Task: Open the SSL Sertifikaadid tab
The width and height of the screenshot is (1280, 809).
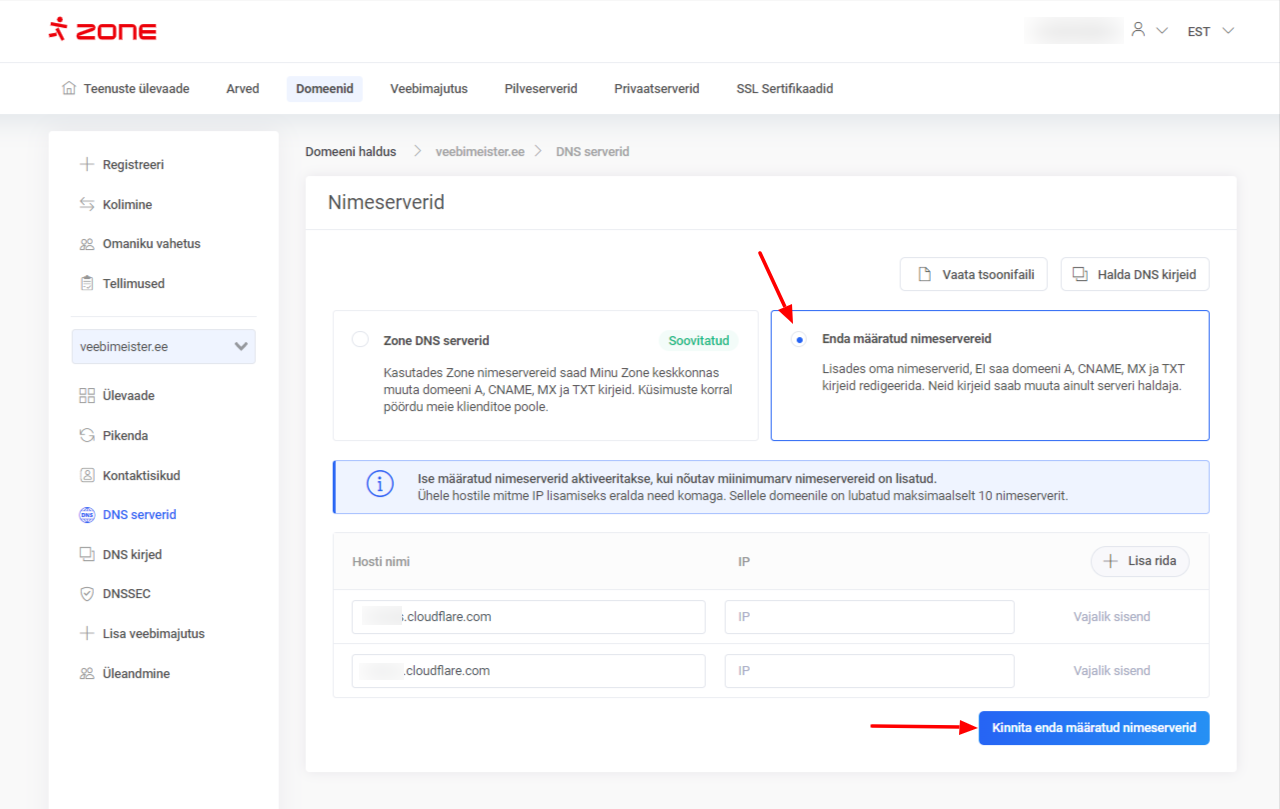Action: click(784, 88)
